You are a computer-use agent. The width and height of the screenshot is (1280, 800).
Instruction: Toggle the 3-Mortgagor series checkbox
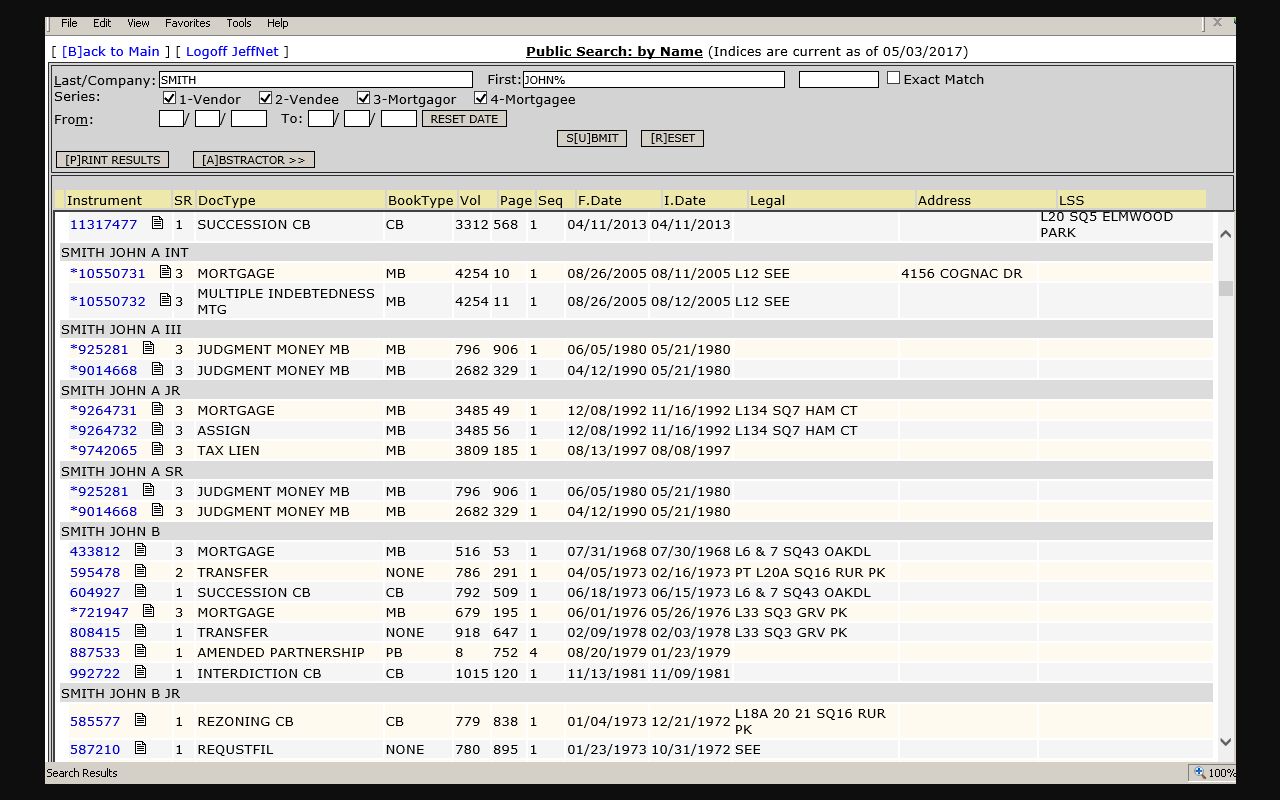tap(363, 98)
